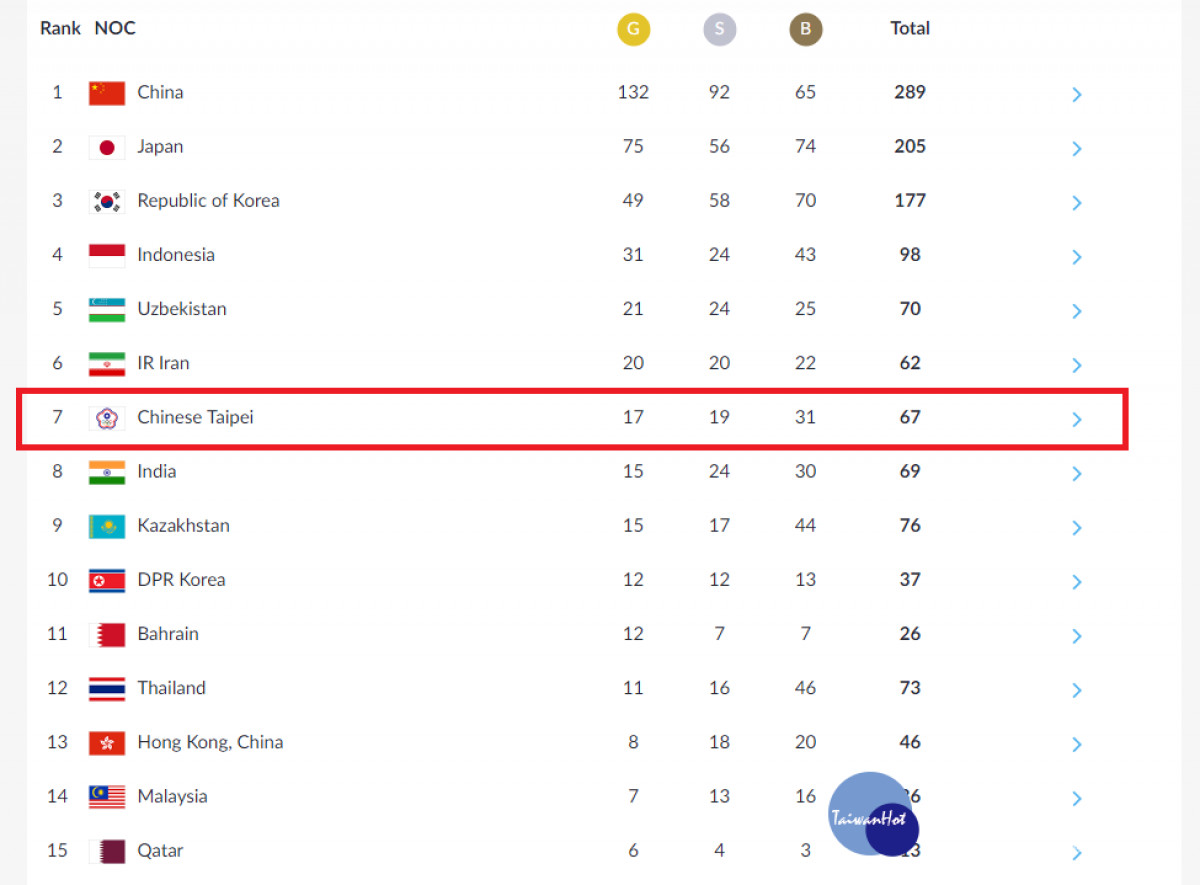
Task: Open the Uzbekistan country link
Action: point(182,309)
